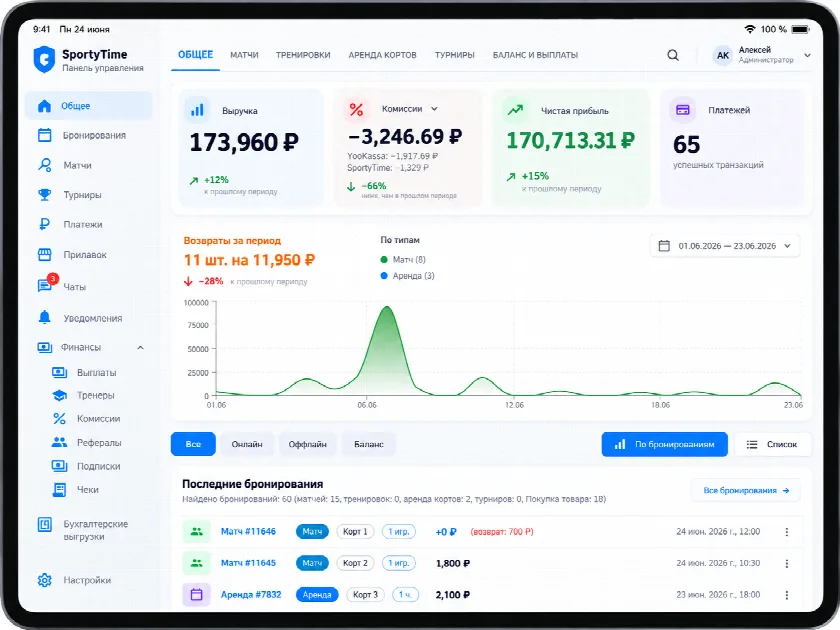Click the Турниры trophy icon
840x630 pixels.
(x=44, y=194)
